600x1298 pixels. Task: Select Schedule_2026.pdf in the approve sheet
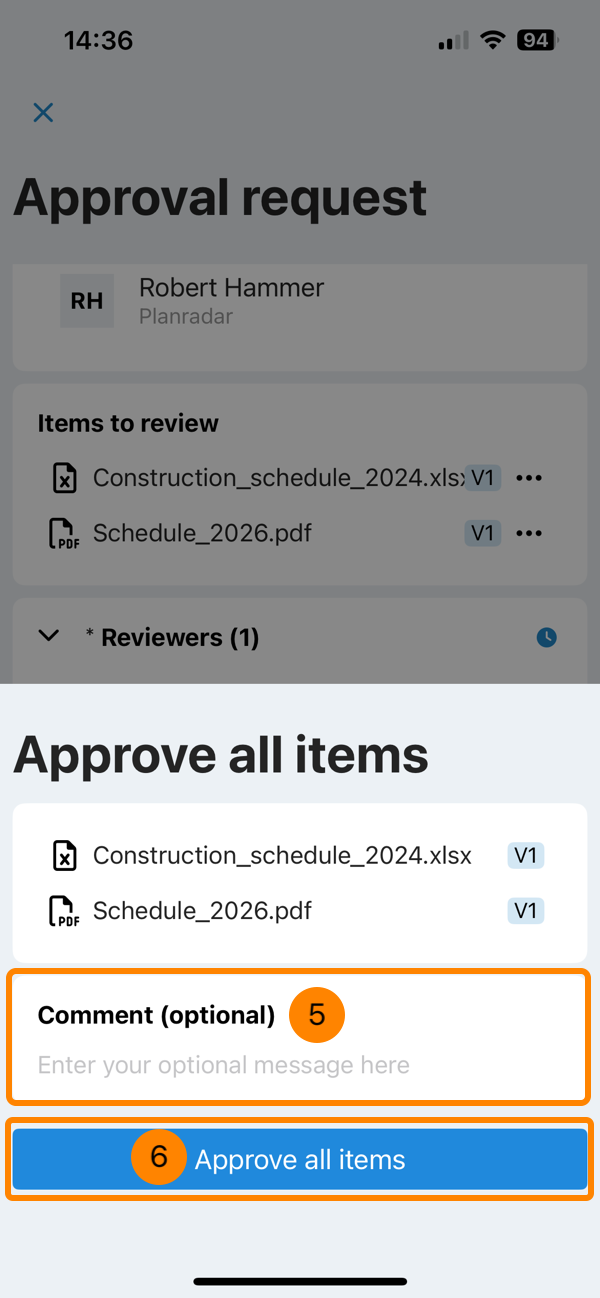coord(202,911)
